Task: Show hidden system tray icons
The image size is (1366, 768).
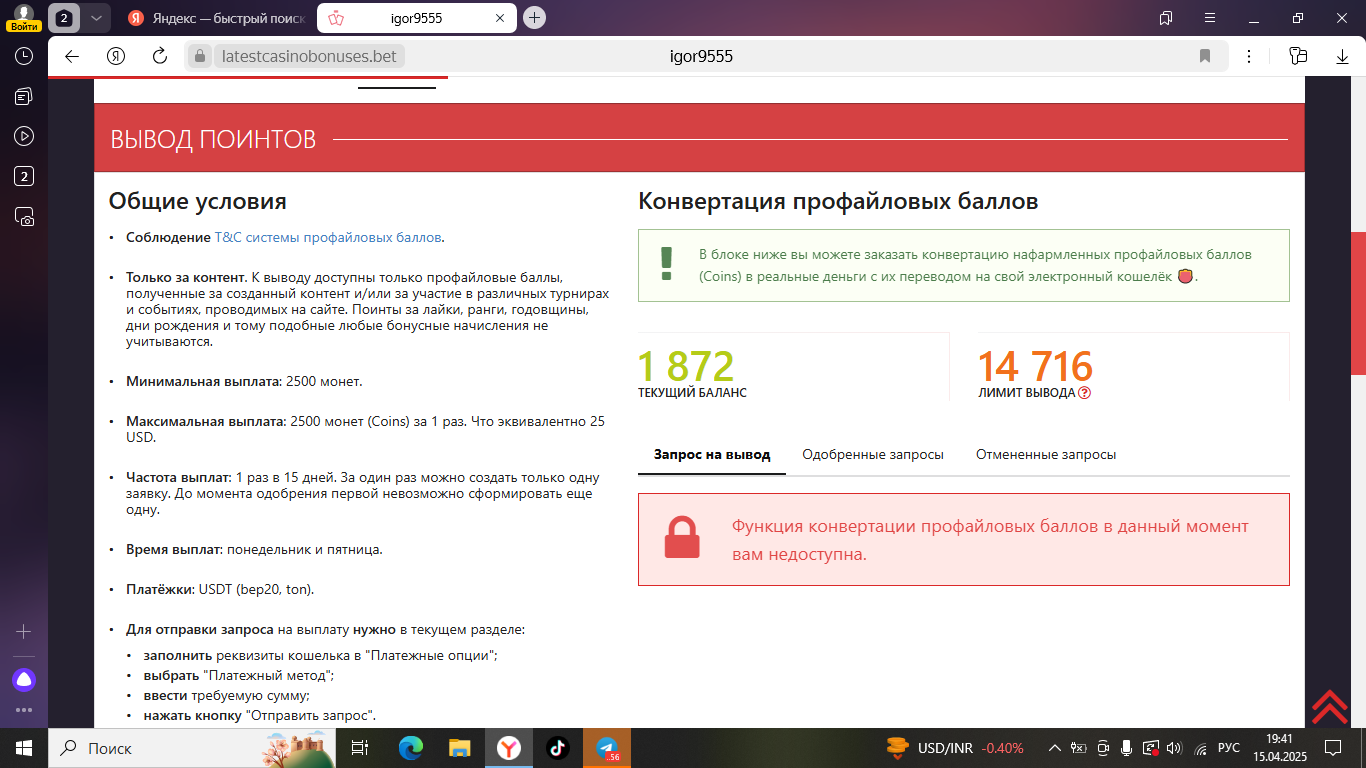Action: pyautogui.click(x=1054, y=748)
